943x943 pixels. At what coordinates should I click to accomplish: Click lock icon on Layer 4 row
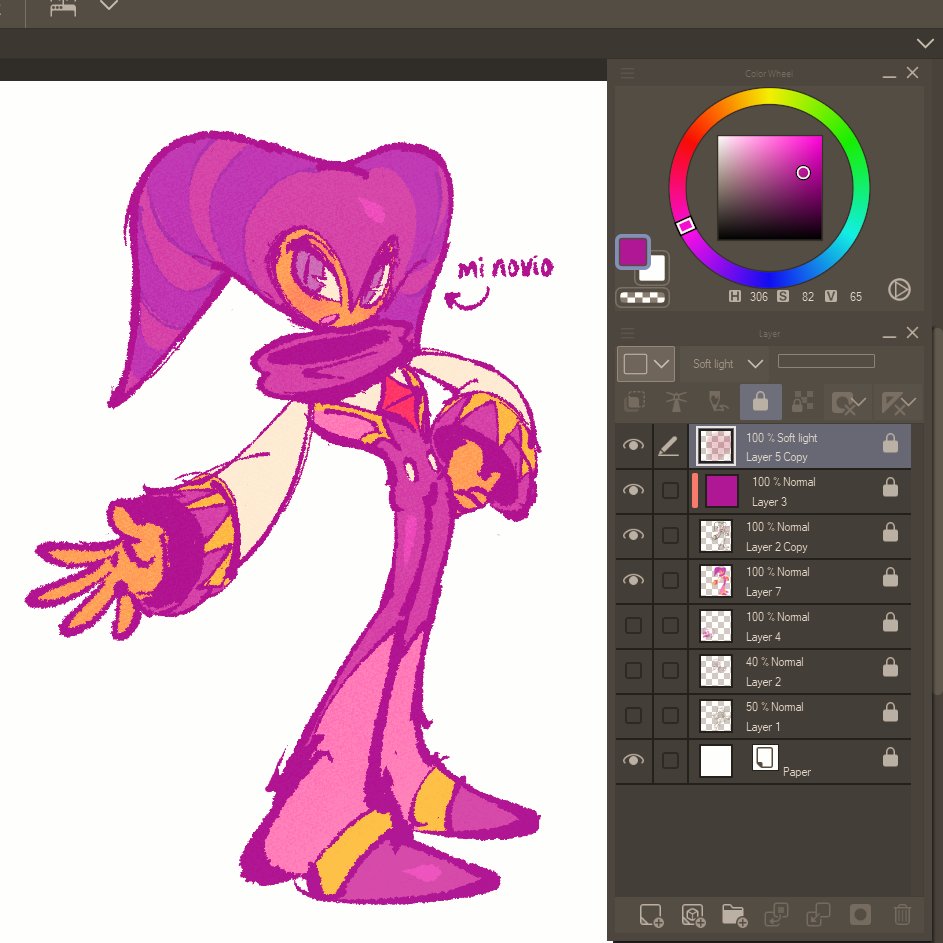point(890,622)
